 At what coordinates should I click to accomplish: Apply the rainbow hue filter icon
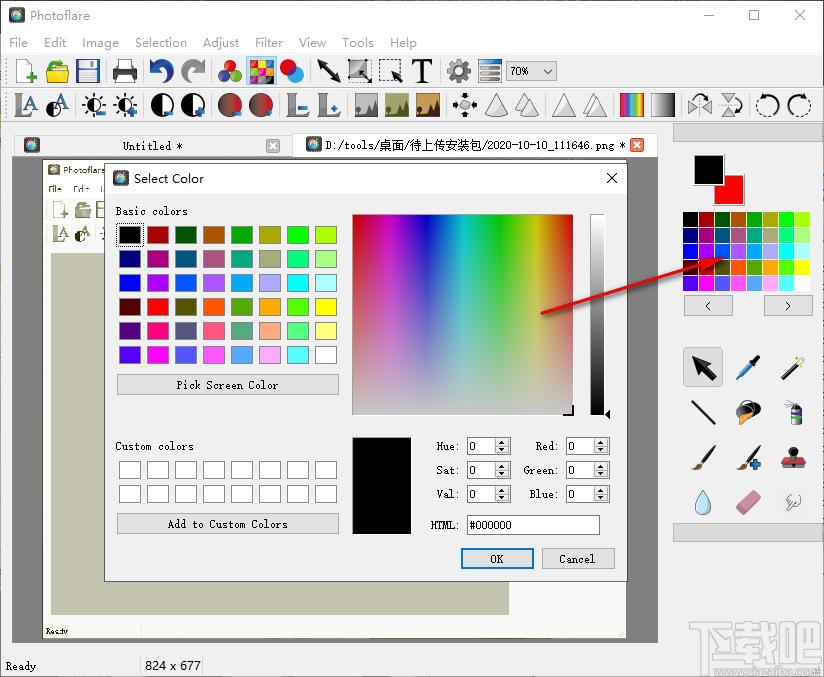click(x=632, y=105)
